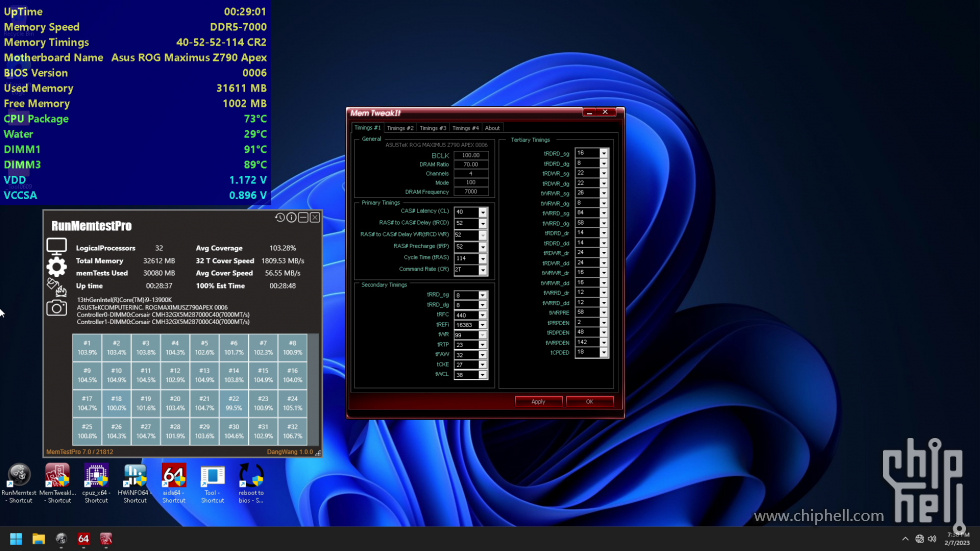
Task: Open the RunMemtestPro history clock icon
Action: pos(279,217)
